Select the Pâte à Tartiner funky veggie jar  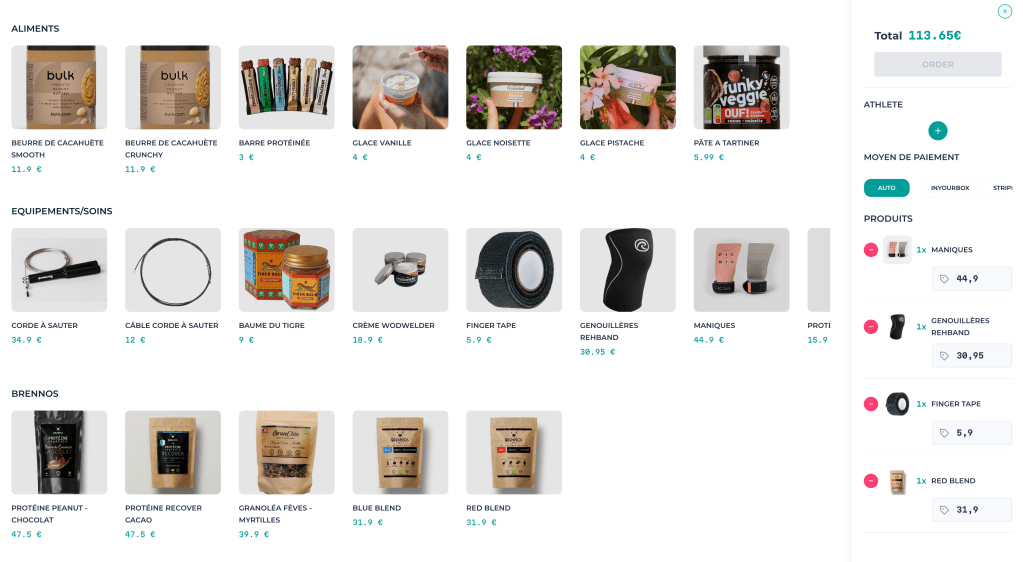tap(741, 87)
